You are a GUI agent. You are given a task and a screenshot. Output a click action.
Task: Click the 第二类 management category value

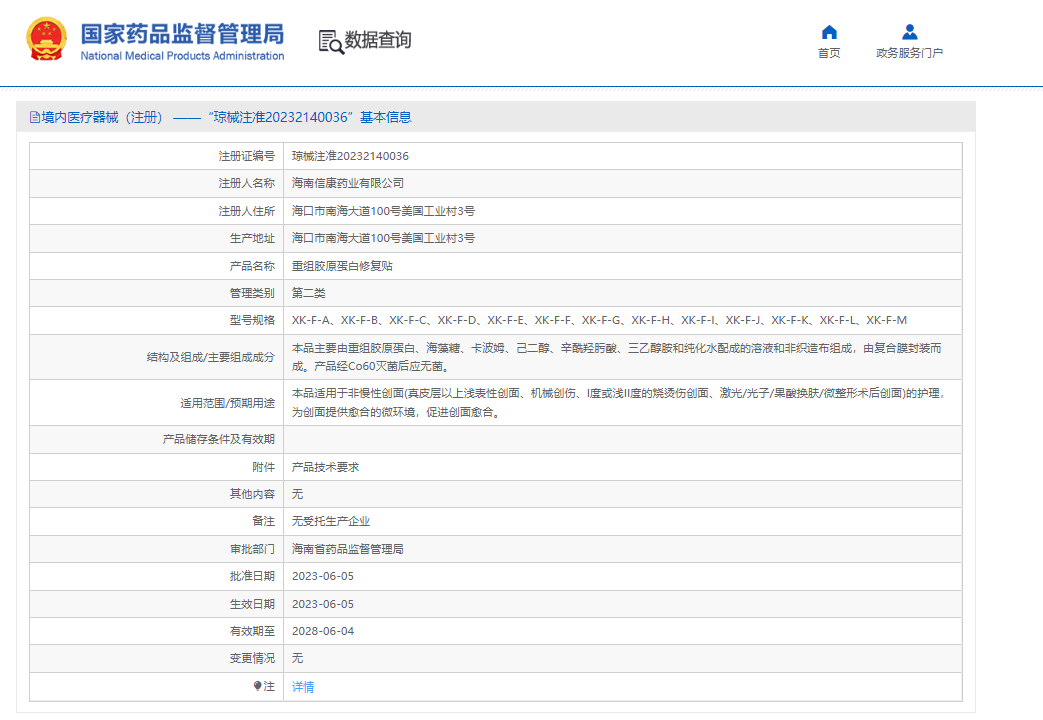(x=309, y=293)
